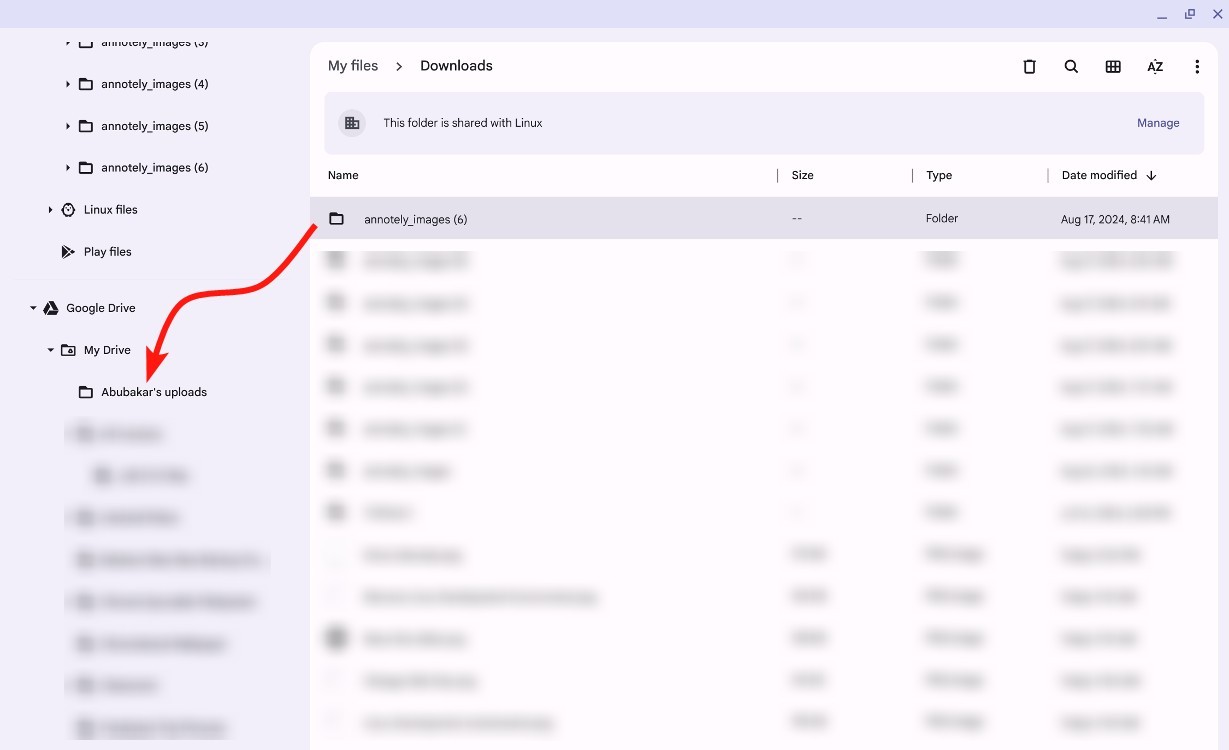Select annotely_images (6) file name
1229x750 pixels.
pyautogui.click(x=416, y=219)
